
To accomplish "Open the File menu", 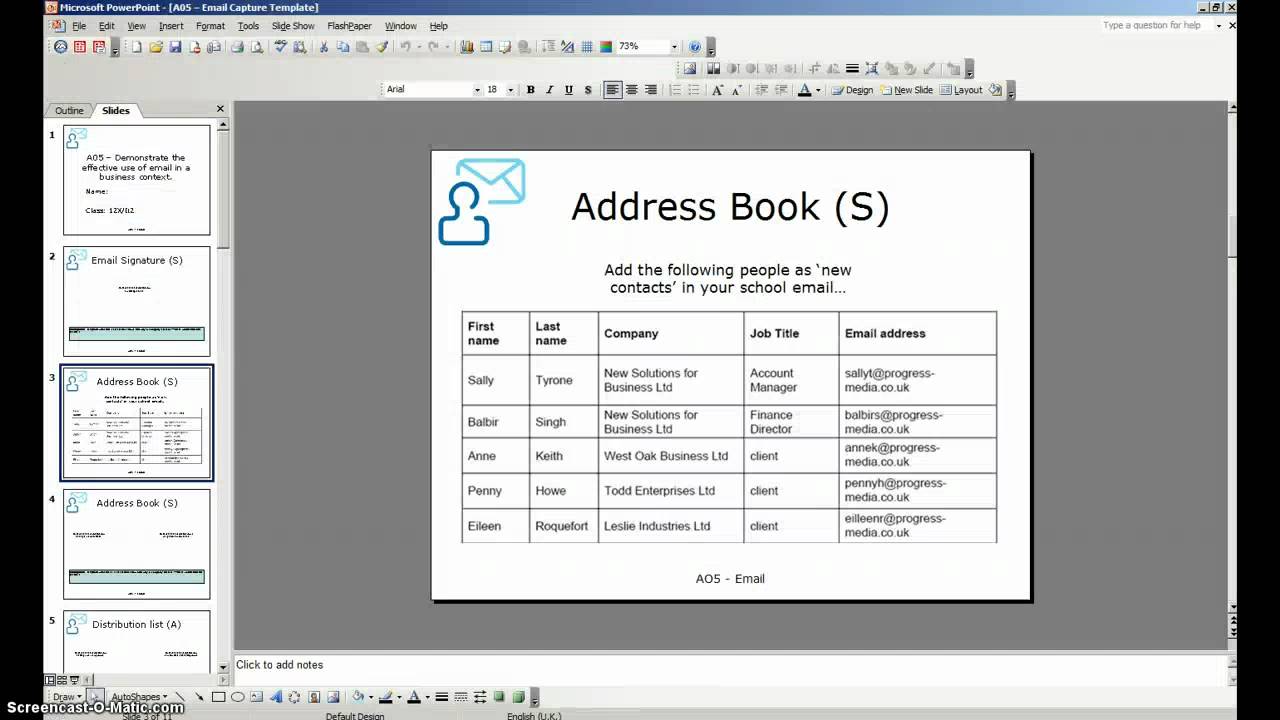I will point(79,26).
